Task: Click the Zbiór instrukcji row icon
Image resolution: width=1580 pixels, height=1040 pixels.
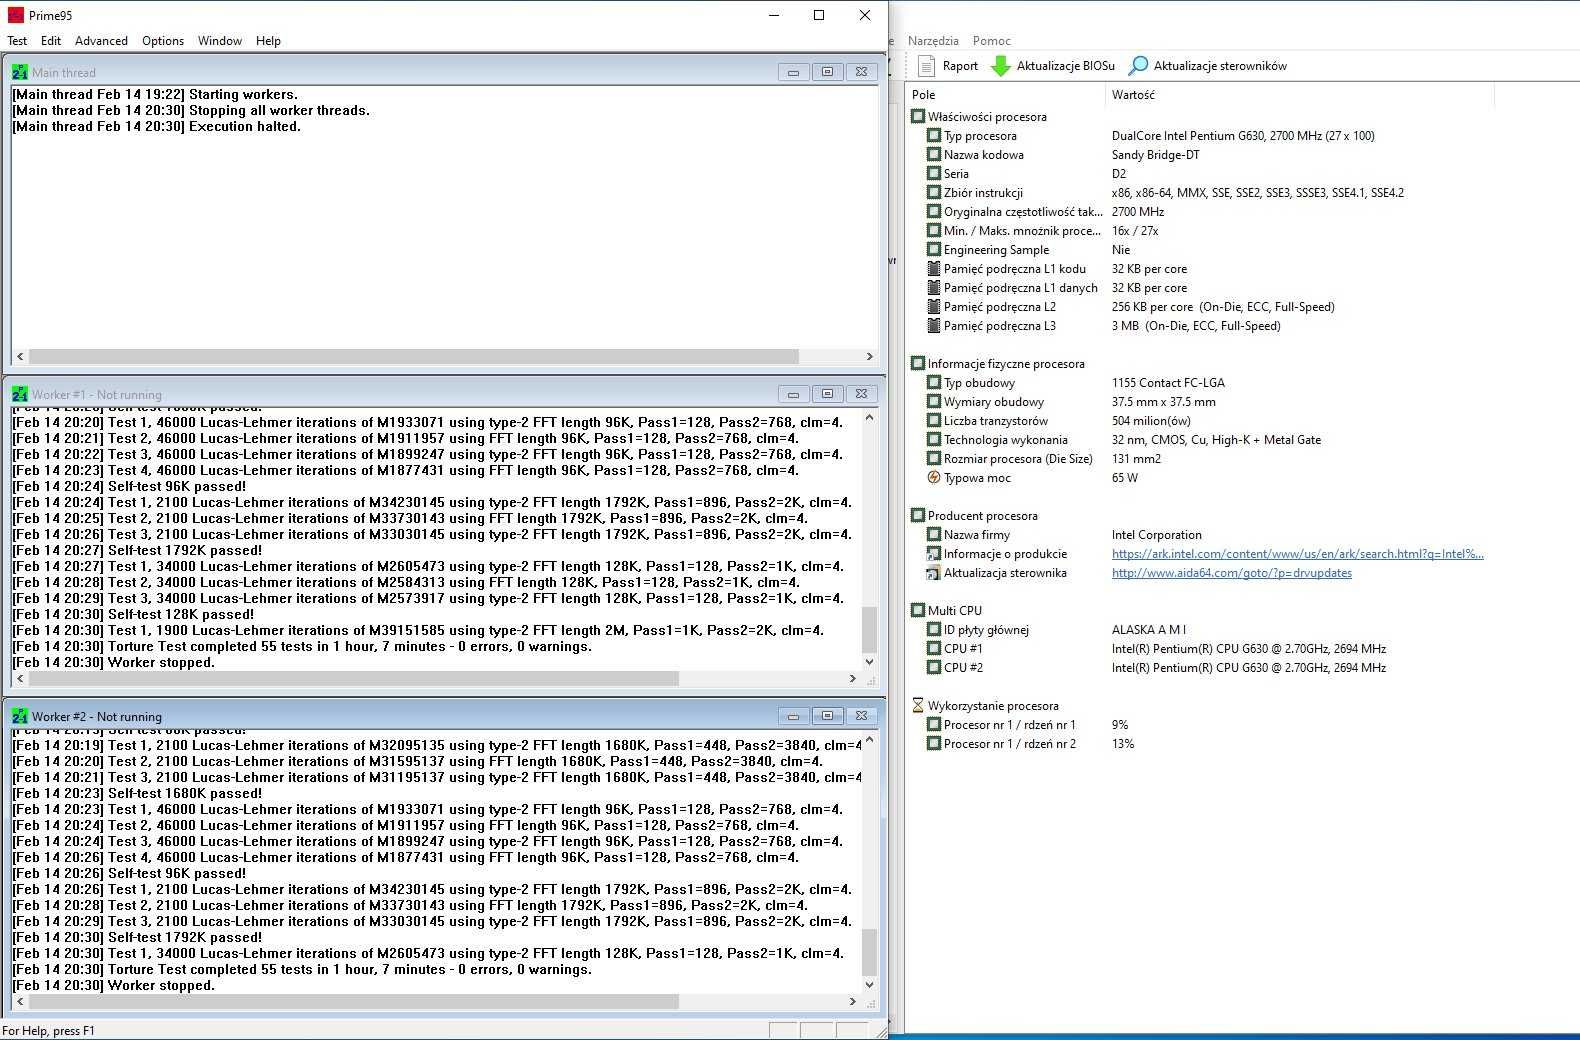Action: pos(933,192)
